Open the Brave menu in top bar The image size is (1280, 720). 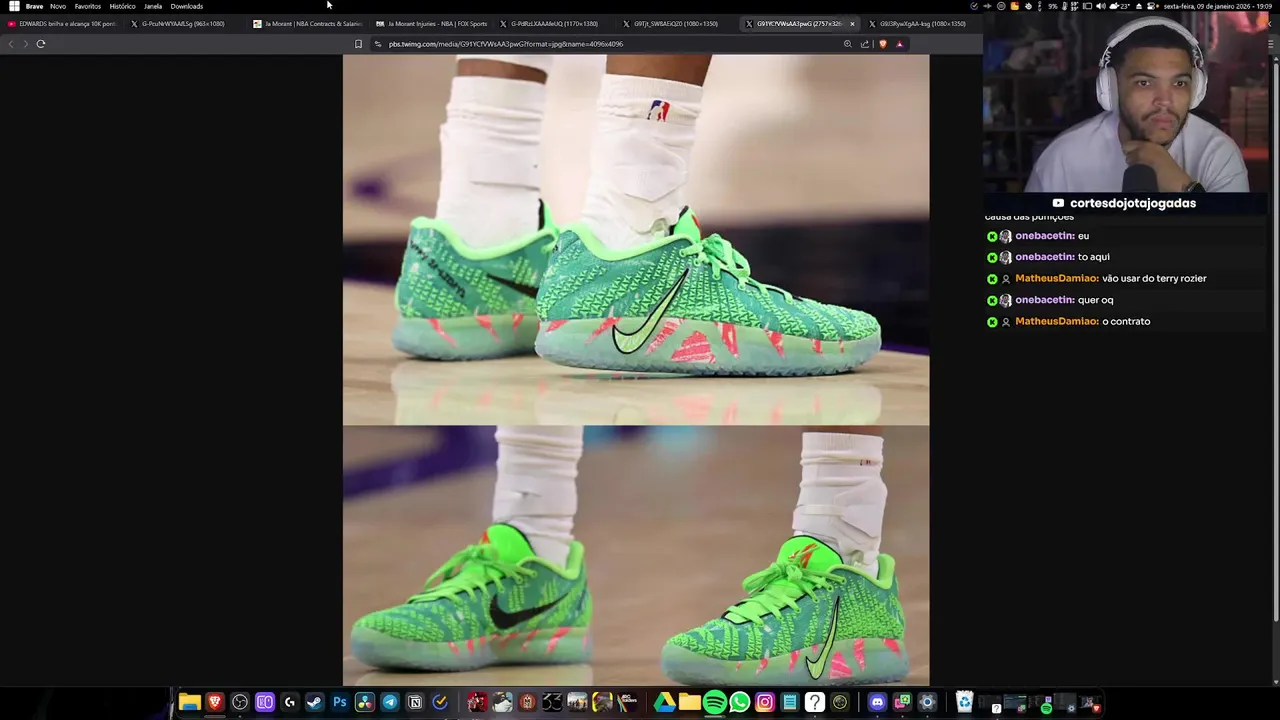pos(34,6)
